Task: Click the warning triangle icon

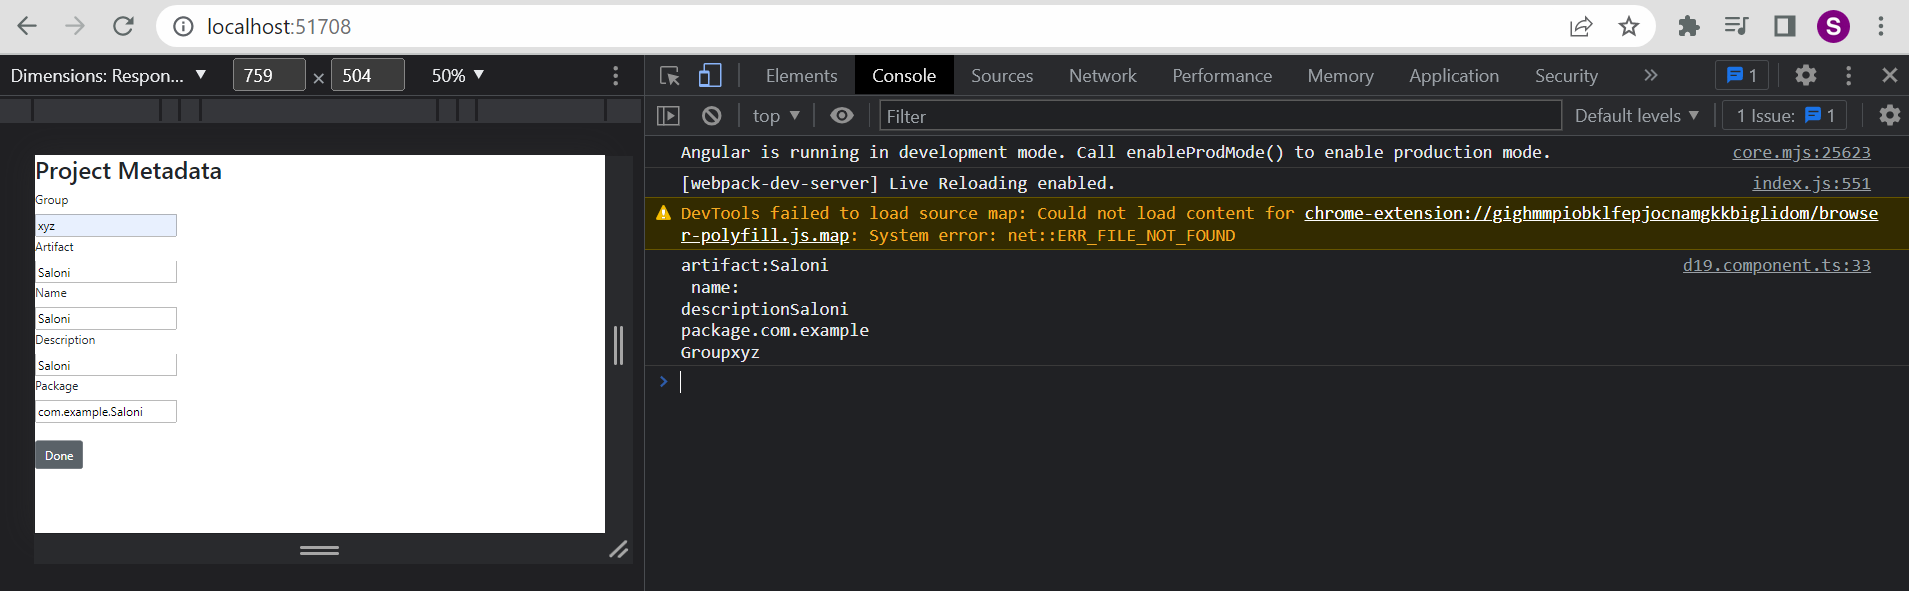Action: coord(663,213)
